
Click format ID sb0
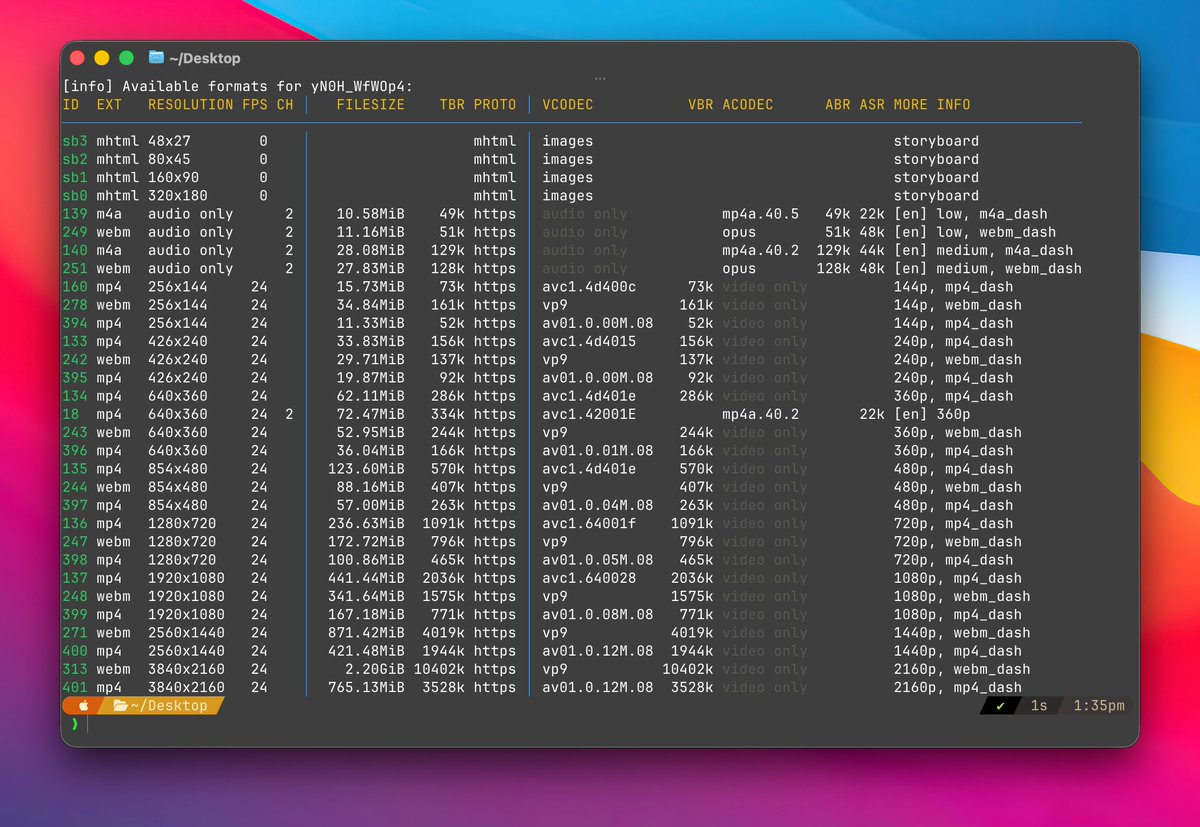point(75,196)
